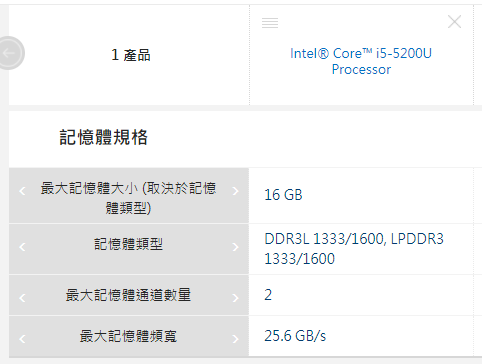The width and height of the screenshot is (482, 364).
Task: Click the back arrow circle button
Action: 9,53
